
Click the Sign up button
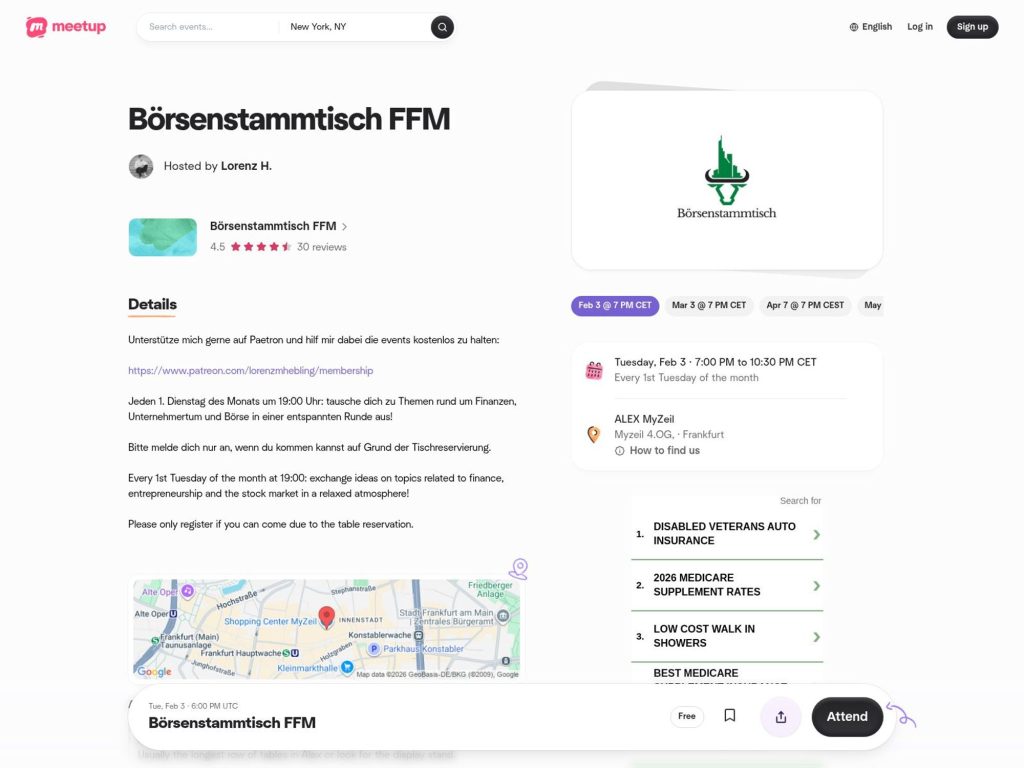coord(972,27)
